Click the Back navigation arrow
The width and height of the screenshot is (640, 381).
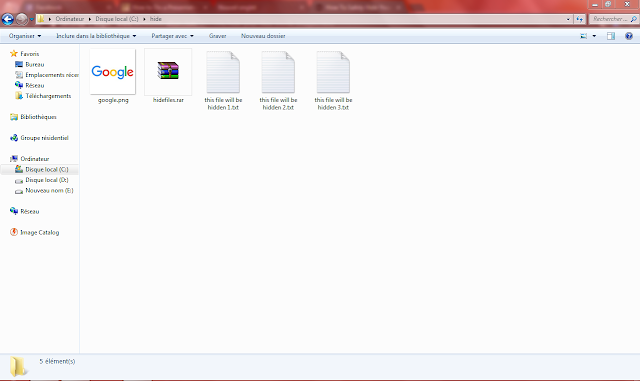[x=8, y=19]
